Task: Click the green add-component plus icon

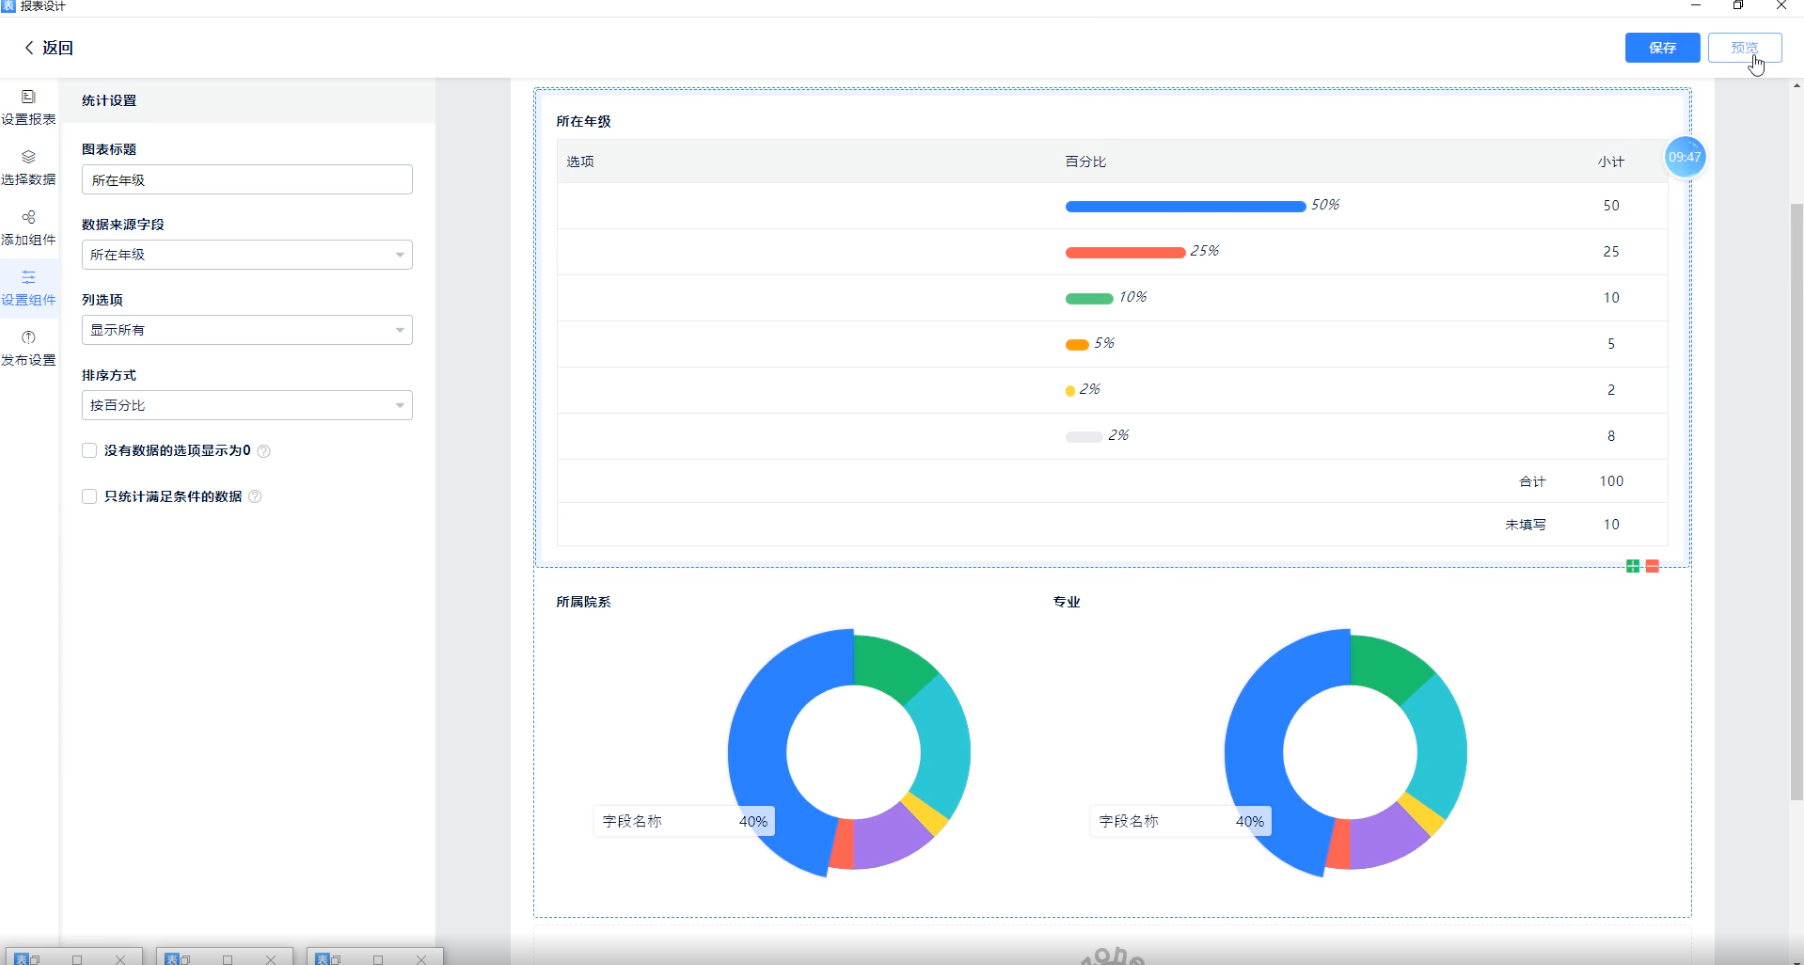Action: click(1633, 566)
